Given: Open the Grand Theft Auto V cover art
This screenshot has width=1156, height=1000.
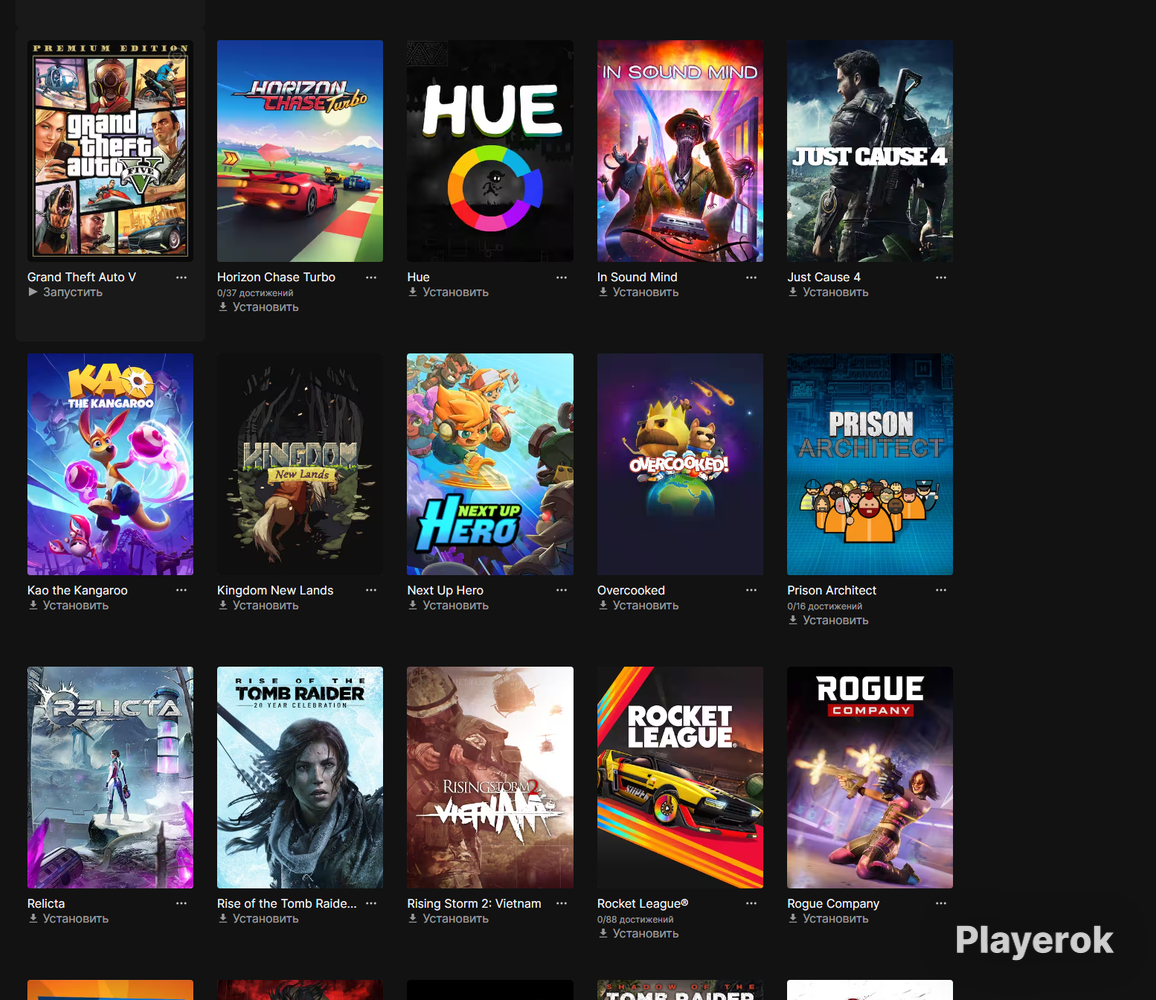Looking at the screenshot, I should tap(111, 151).
